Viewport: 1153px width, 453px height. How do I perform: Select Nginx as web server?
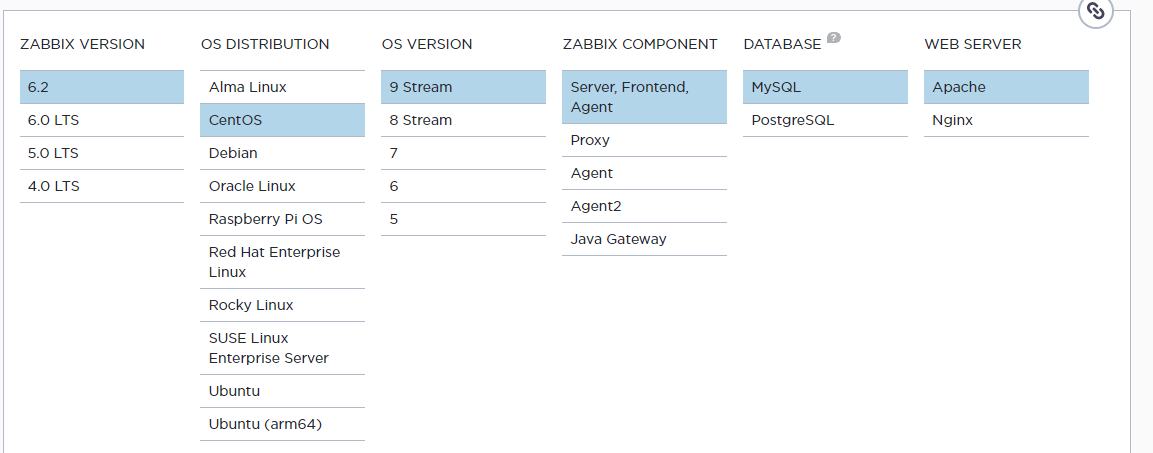click(x=1006, y=120)
